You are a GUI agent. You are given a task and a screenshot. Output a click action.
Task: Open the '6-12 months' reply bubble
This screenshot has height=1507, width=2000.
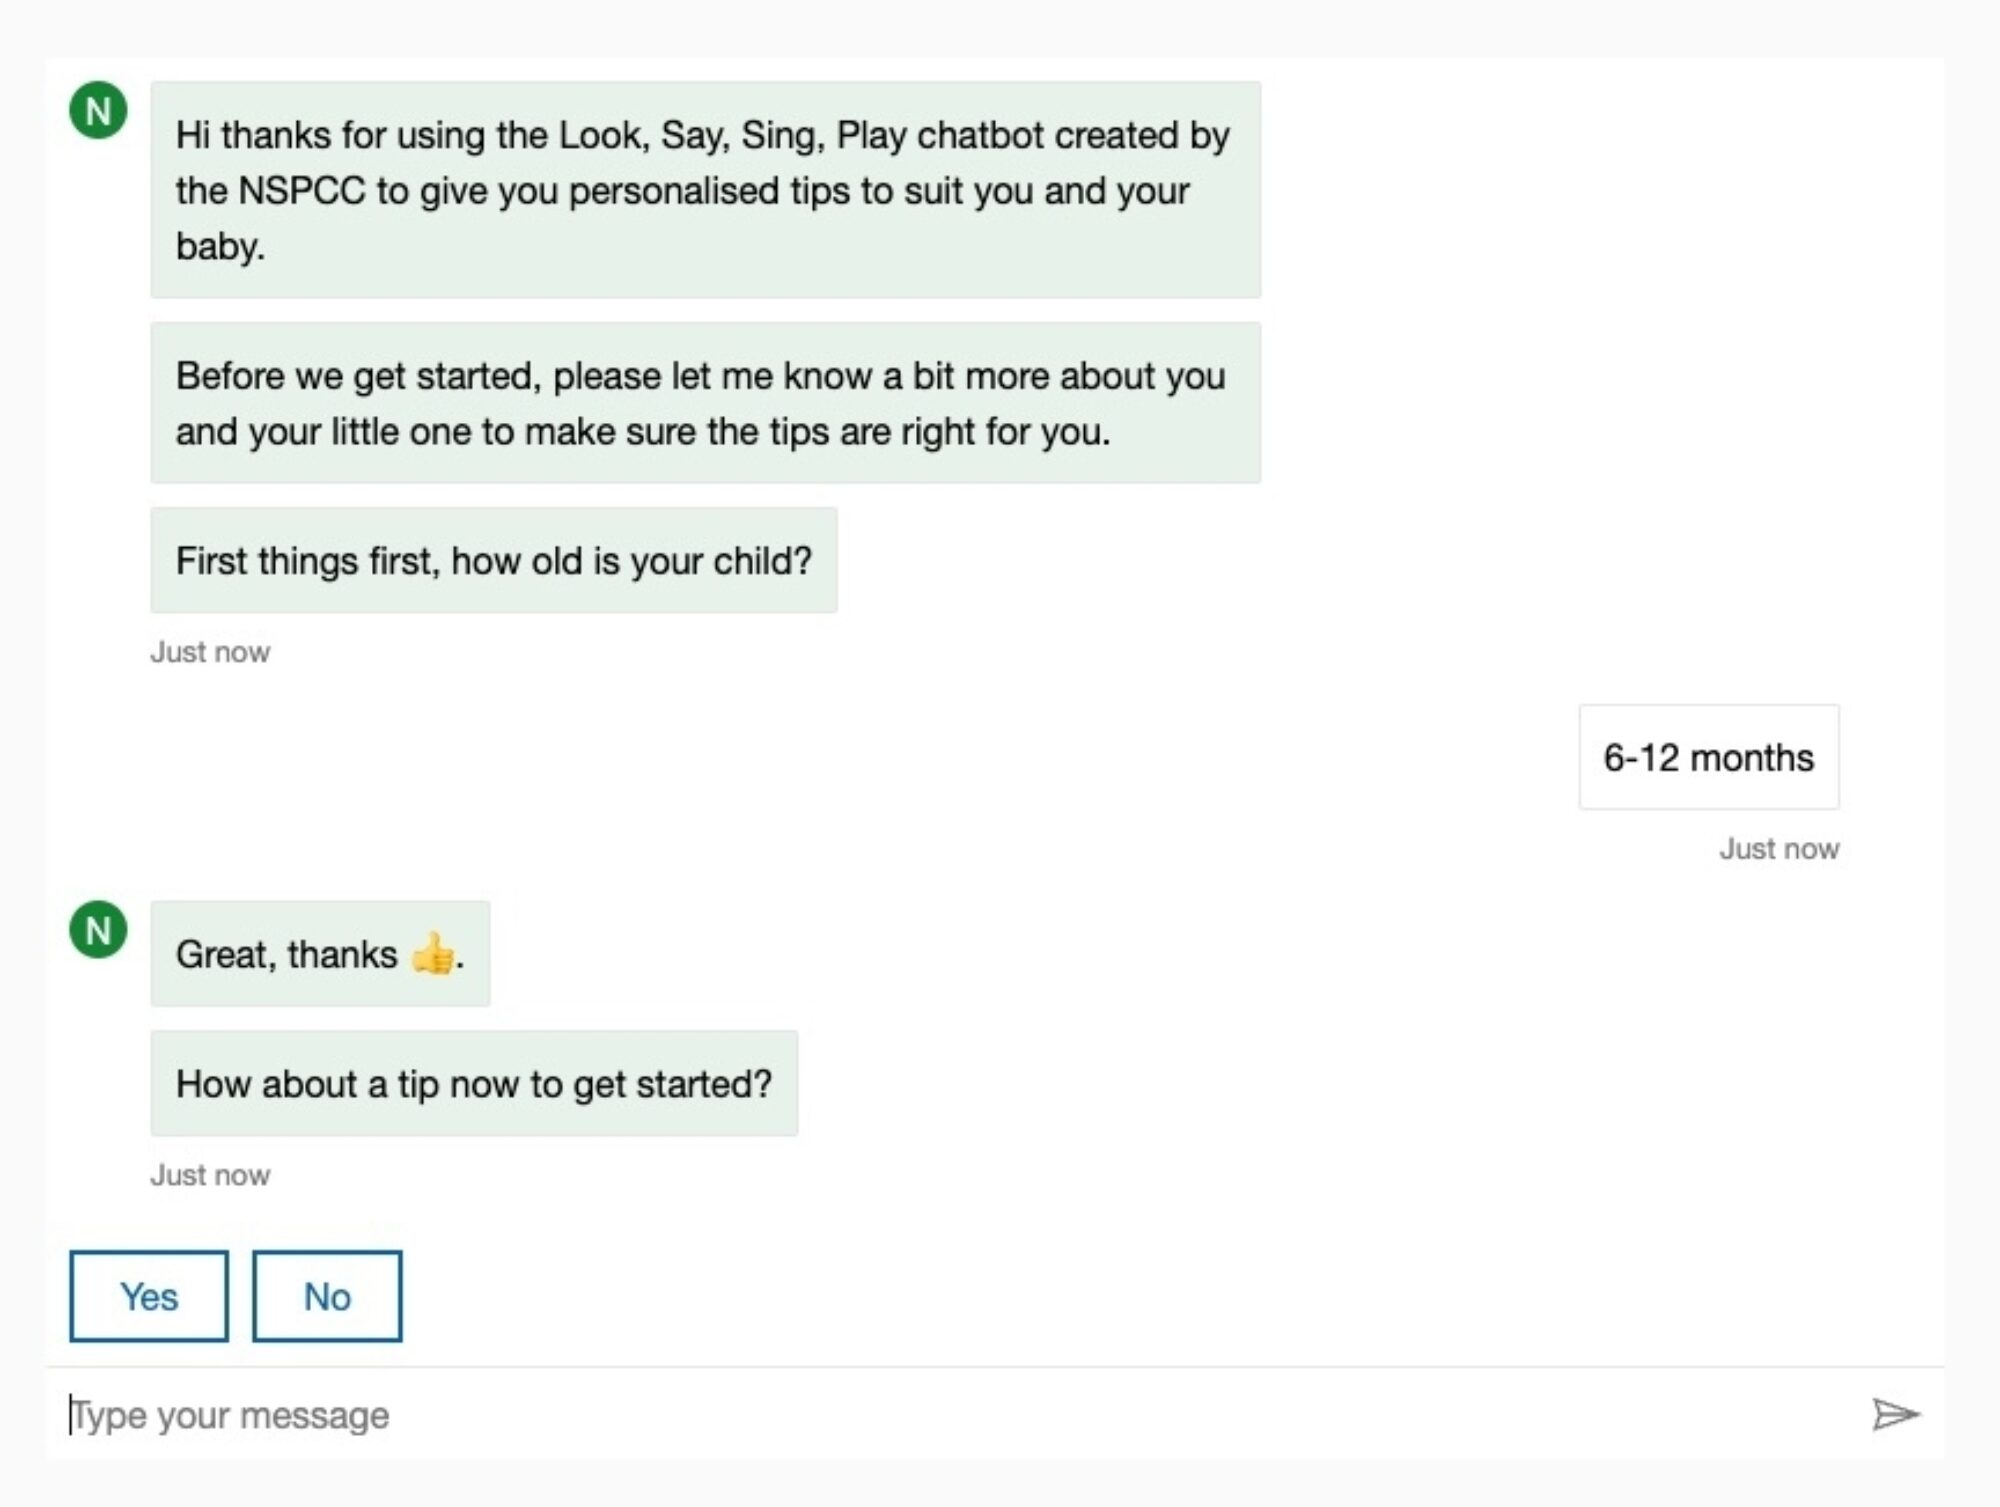1709,757
